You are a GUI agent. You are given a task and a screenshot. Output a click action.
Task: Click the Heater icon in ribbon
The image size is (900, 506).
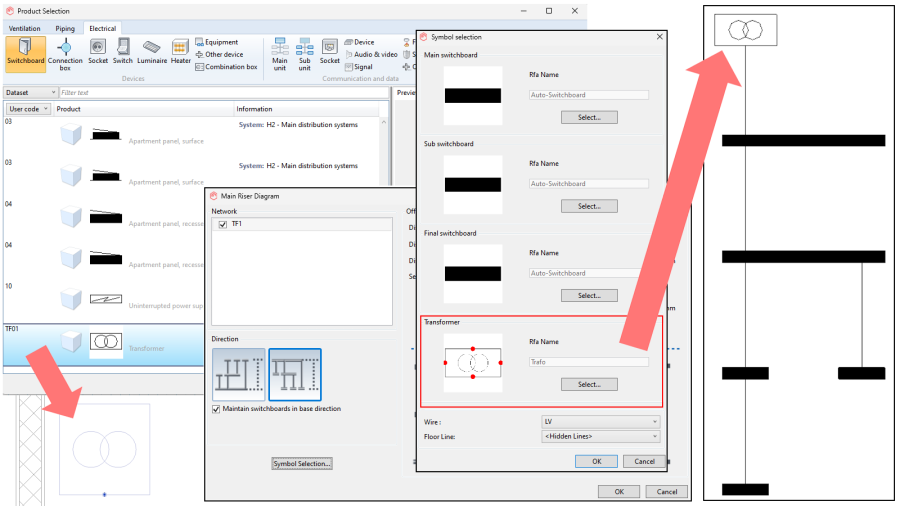[180, 51]
